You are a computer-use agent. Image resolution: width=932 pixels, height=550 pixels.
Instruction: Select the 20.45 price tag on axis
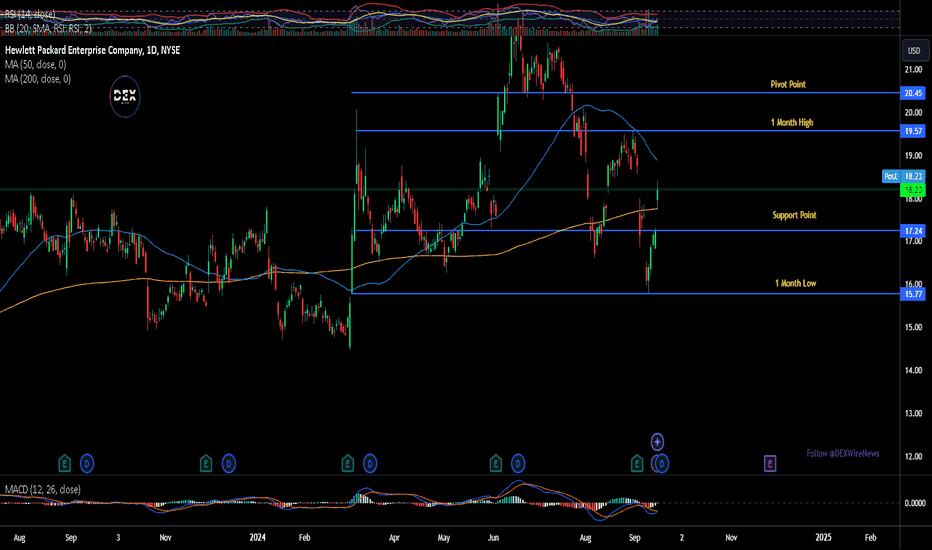point(913,93)
